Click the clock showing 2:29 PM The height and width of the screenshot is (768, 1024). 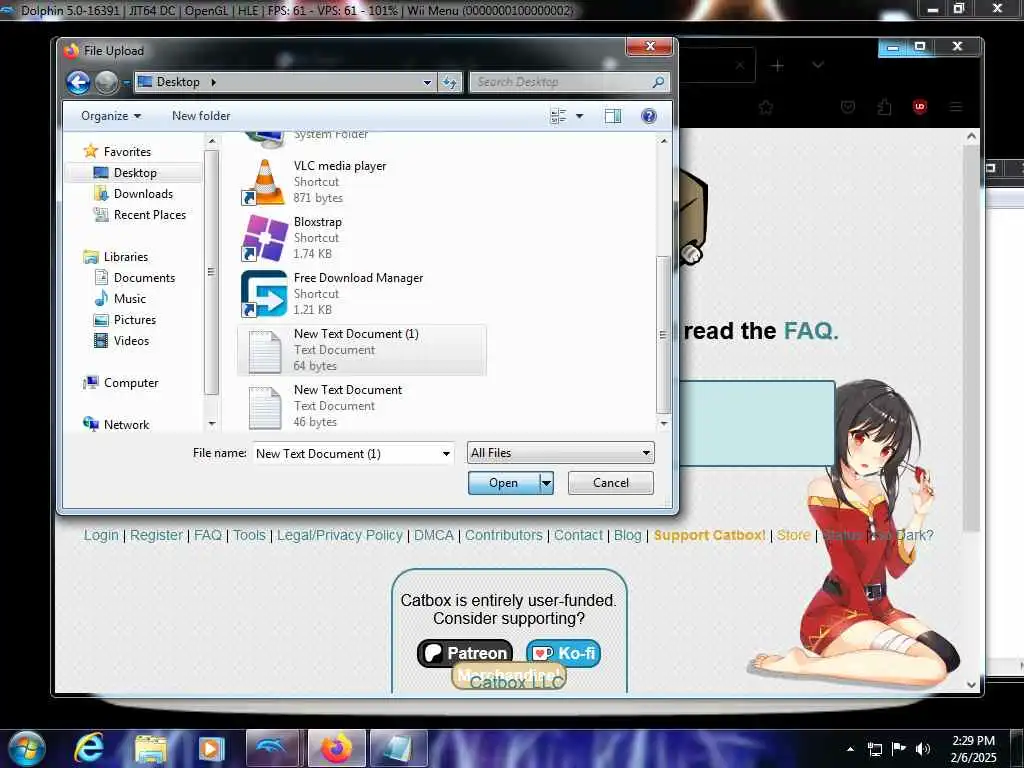pos(973,741)
